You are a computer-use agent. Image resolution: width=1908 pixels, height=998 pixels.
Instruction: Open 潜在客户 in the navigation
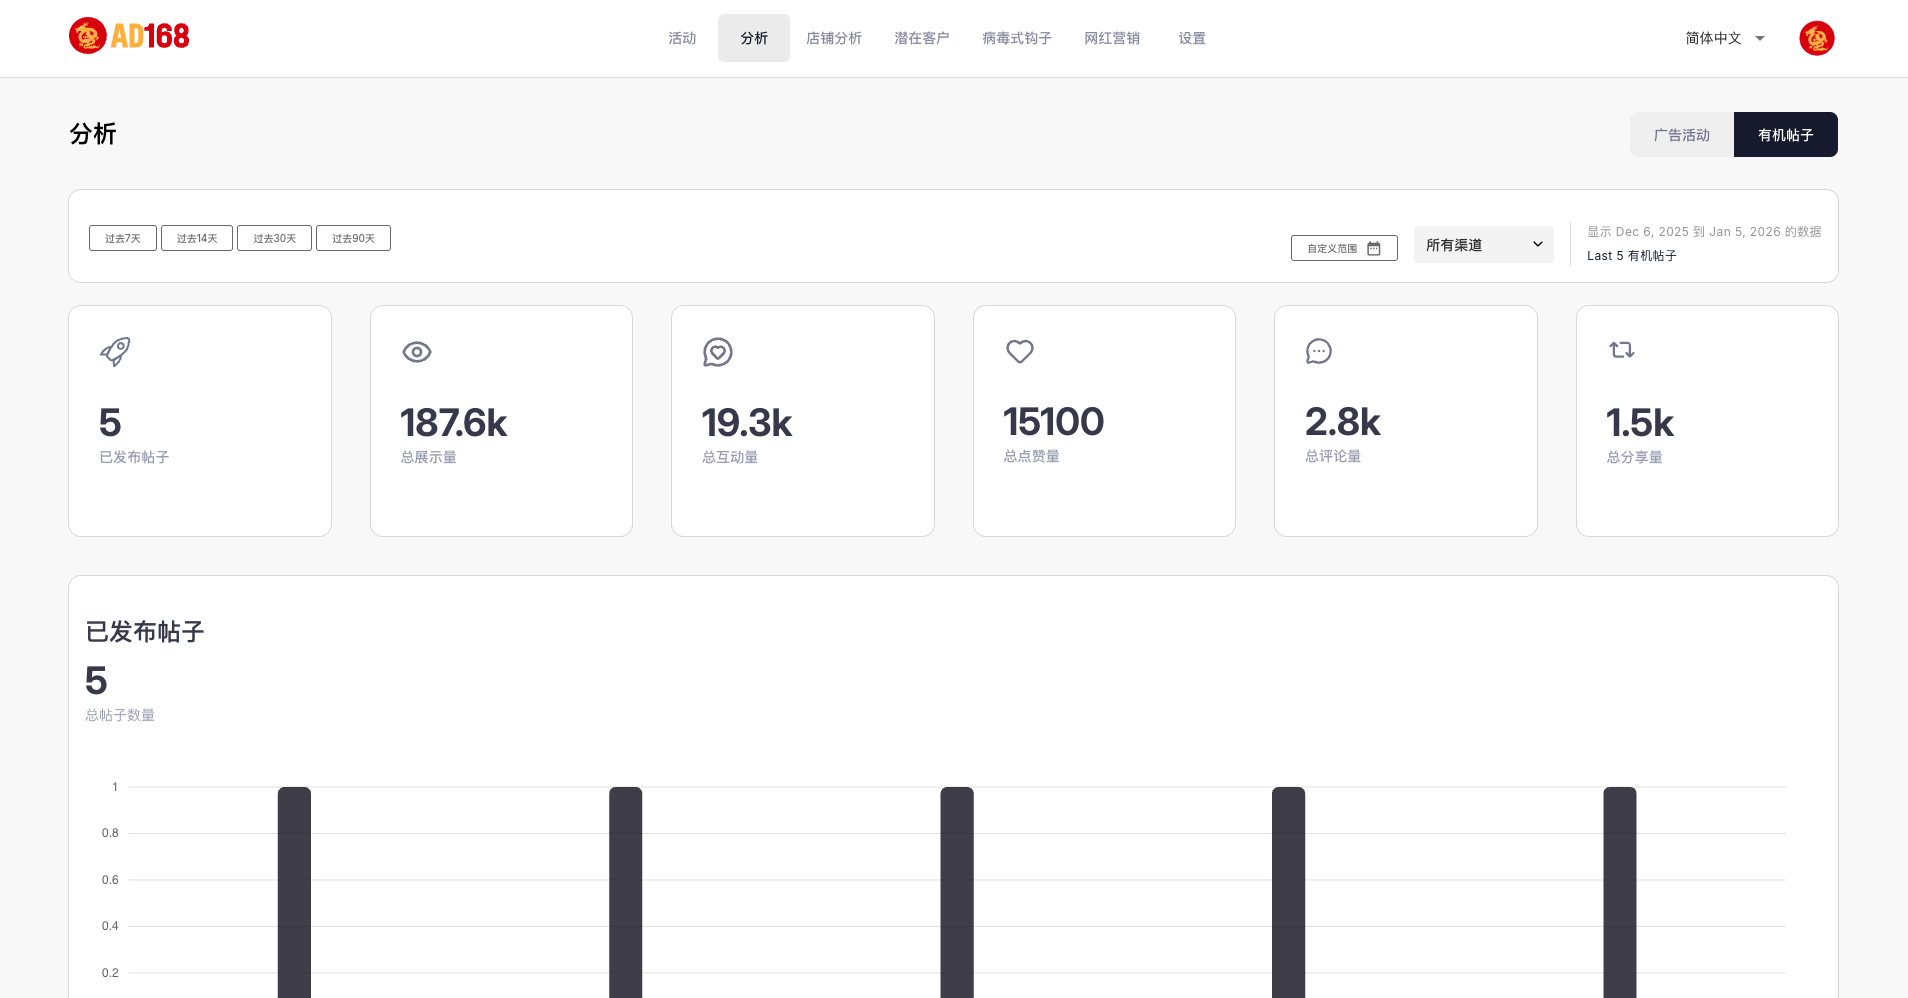[x=922, y=38]
